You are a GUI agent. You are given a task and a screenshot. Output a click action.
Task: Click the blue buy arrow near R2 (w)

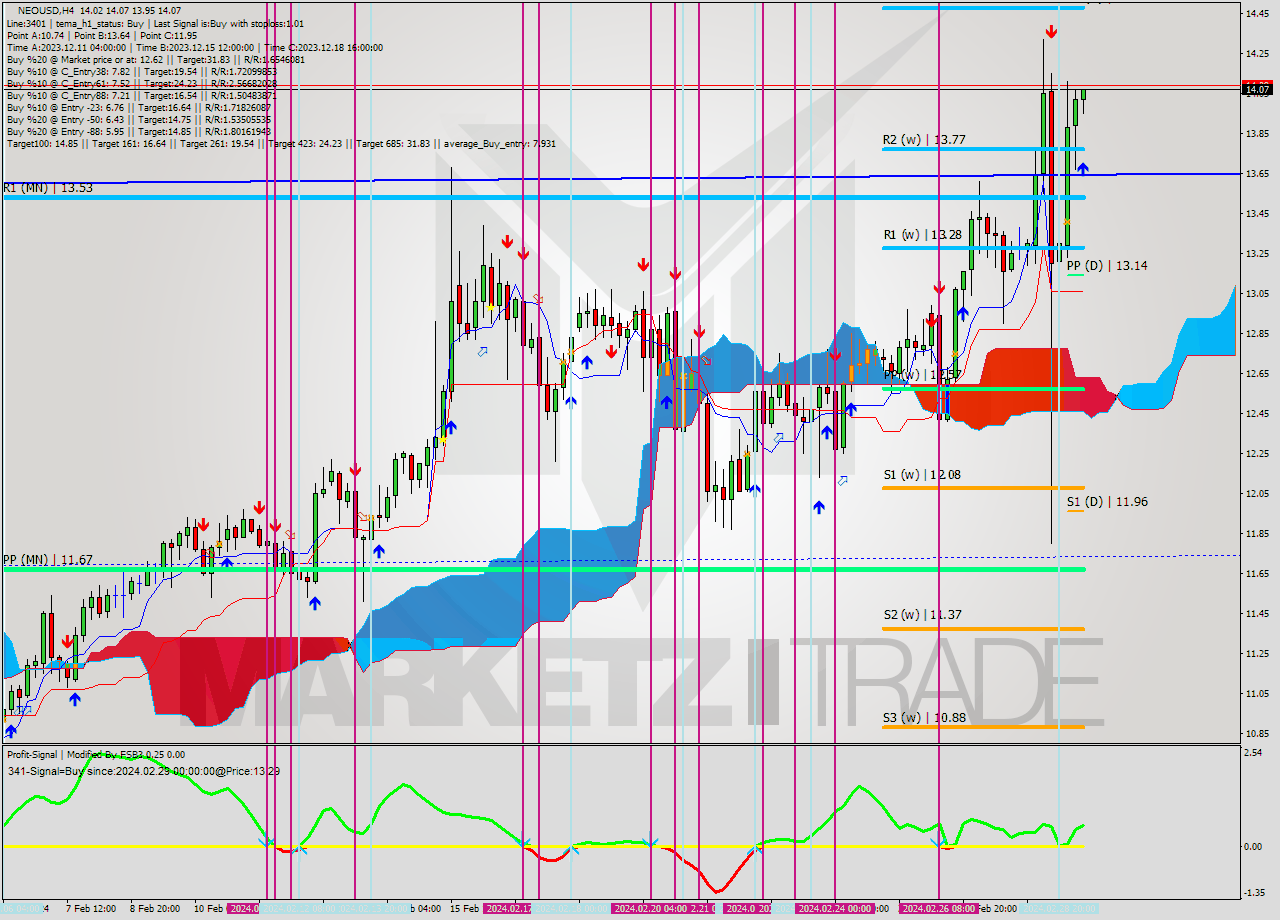[1082, 169]
